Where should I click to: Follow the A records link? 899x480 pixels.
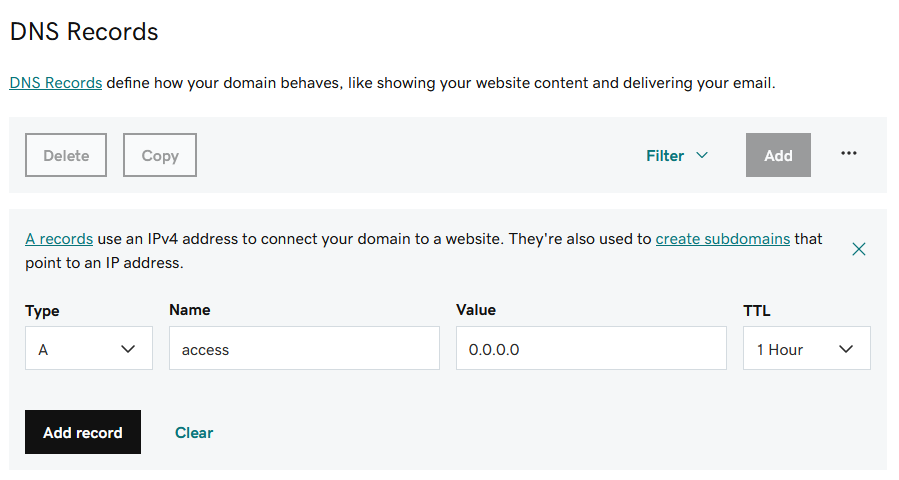coord(59,239)
